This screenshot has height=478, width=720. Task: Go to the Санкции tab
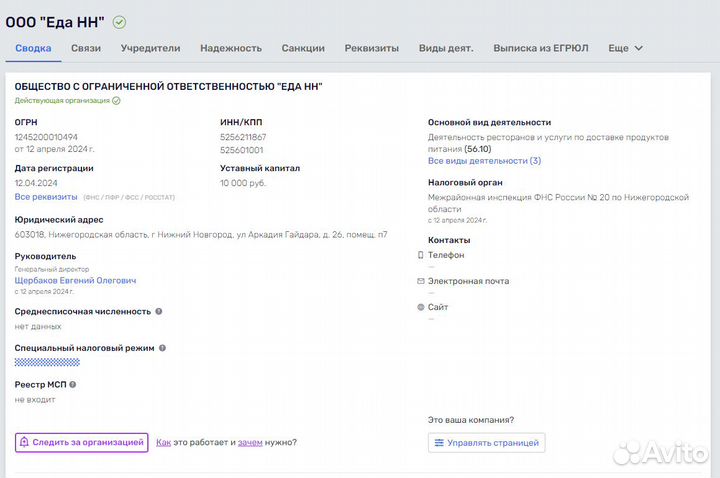click(303, 48)
